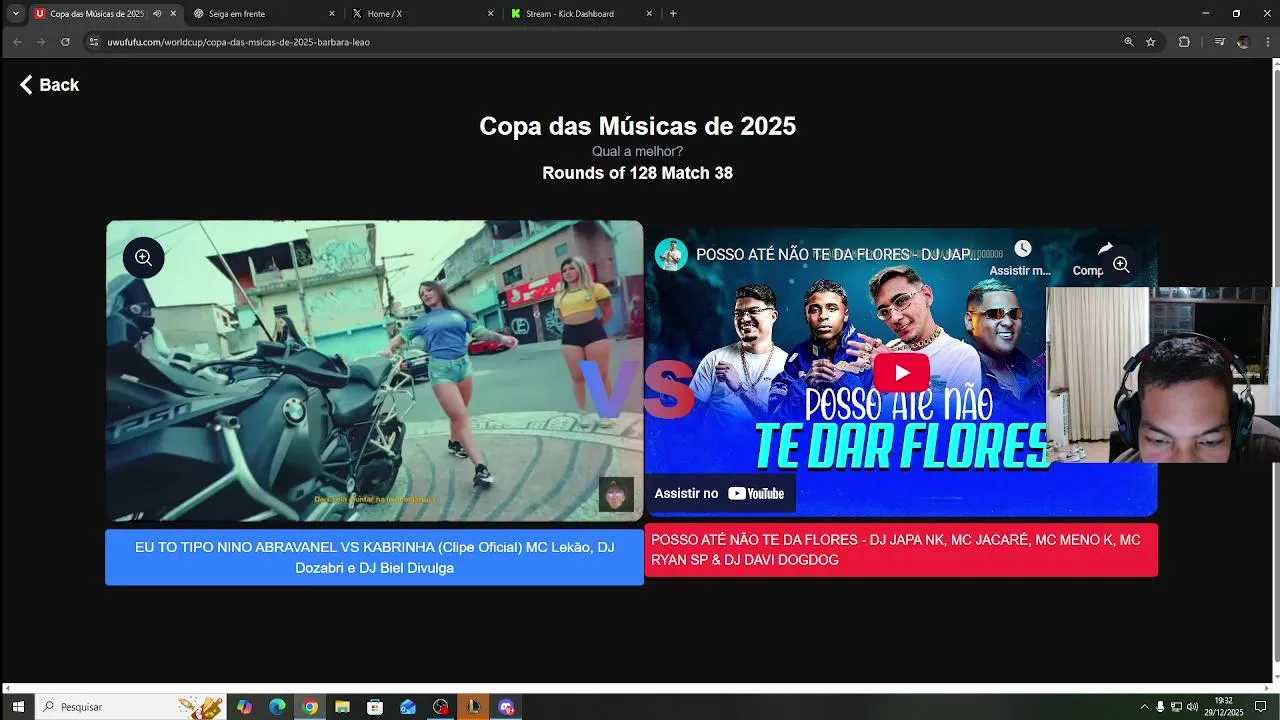1280x720 pixels.
Task: Go back using the Back arrow link
Action: point(49,85)
